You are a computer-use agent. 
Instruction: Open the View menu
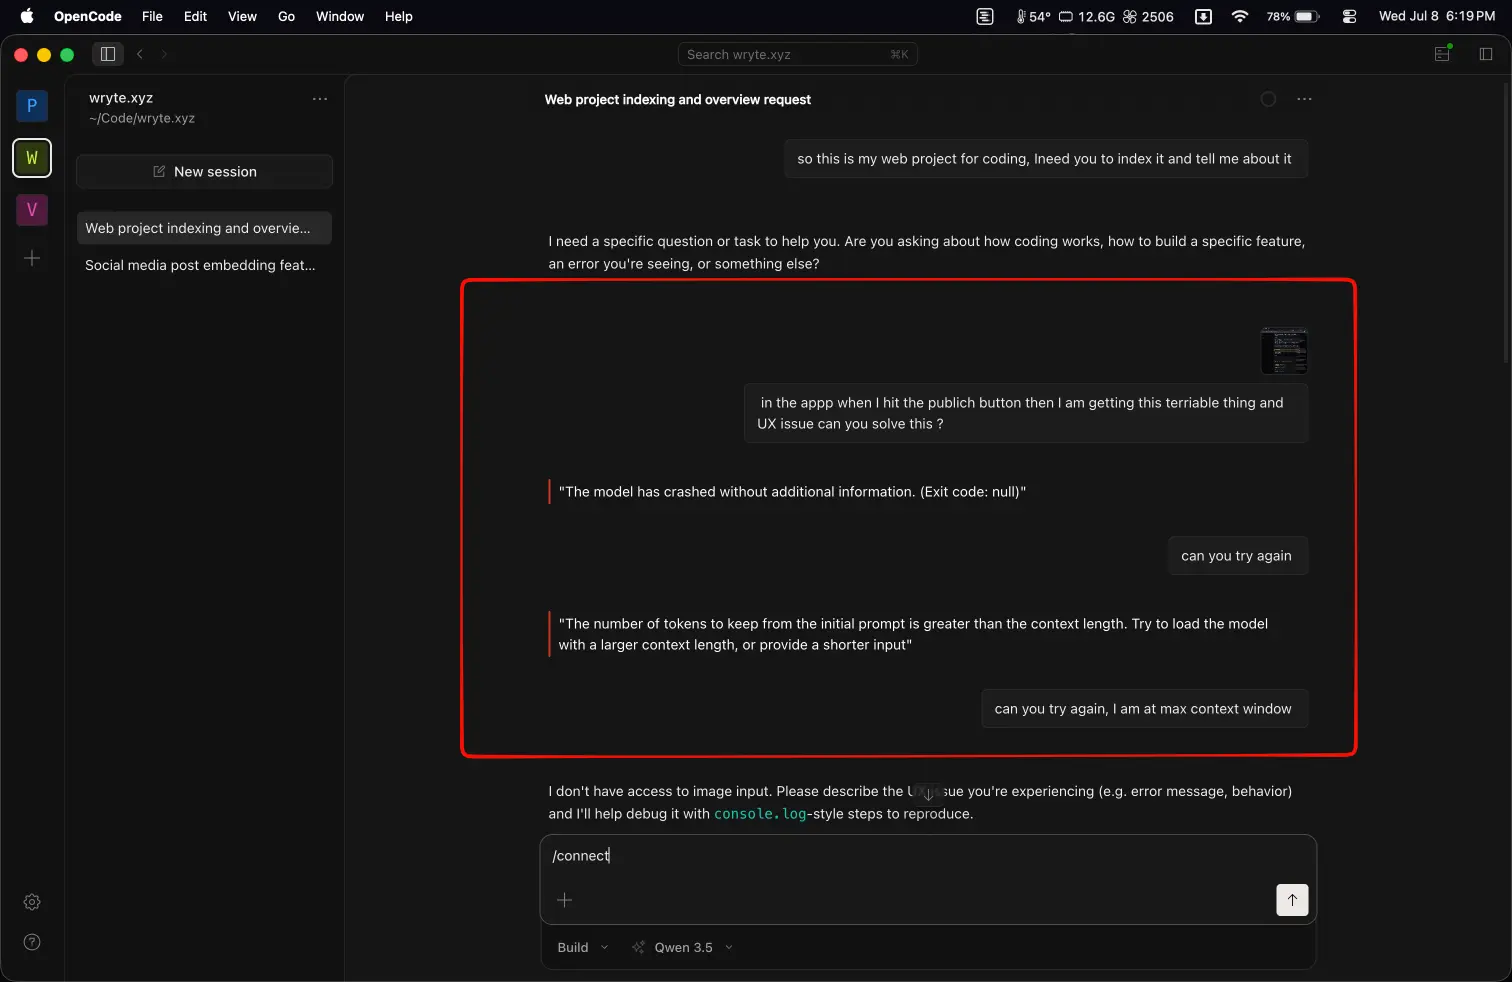click(242, 16)
